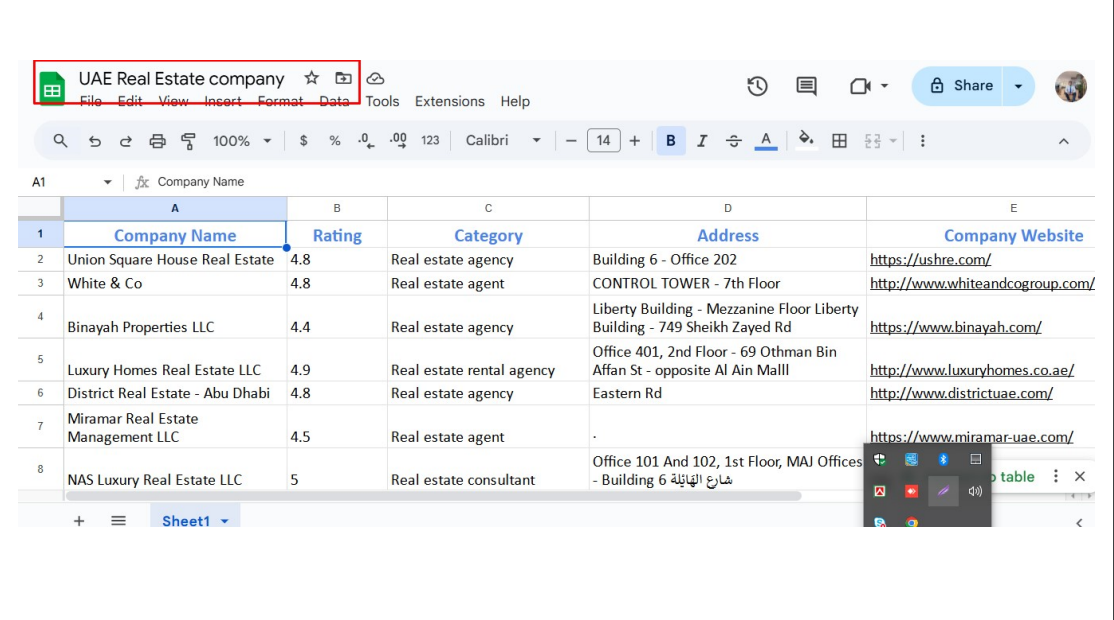Open the binayah.com link

click(x=956, y=327)
